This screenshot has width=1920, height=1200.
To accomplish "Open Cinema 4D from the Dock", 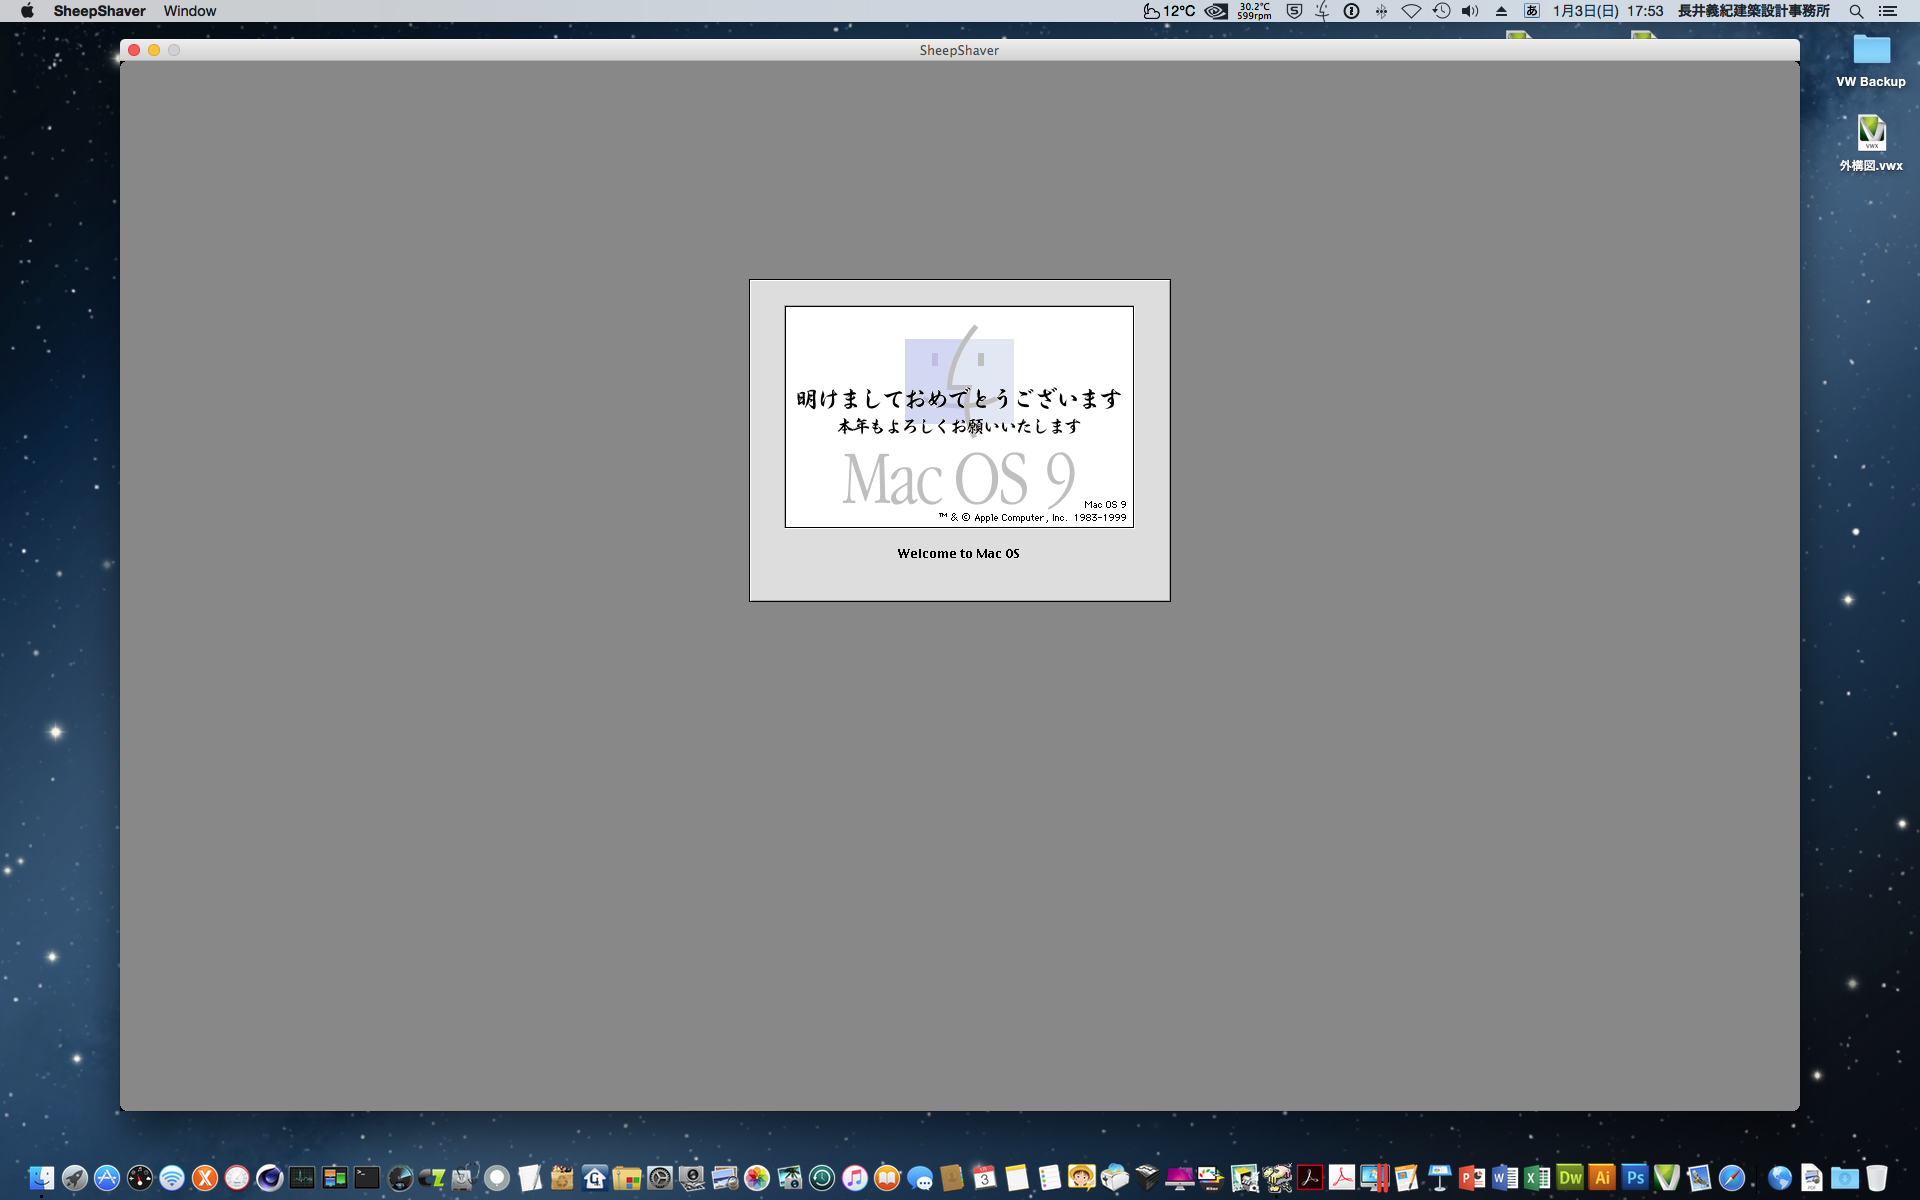I will (x=269, y=1178).
